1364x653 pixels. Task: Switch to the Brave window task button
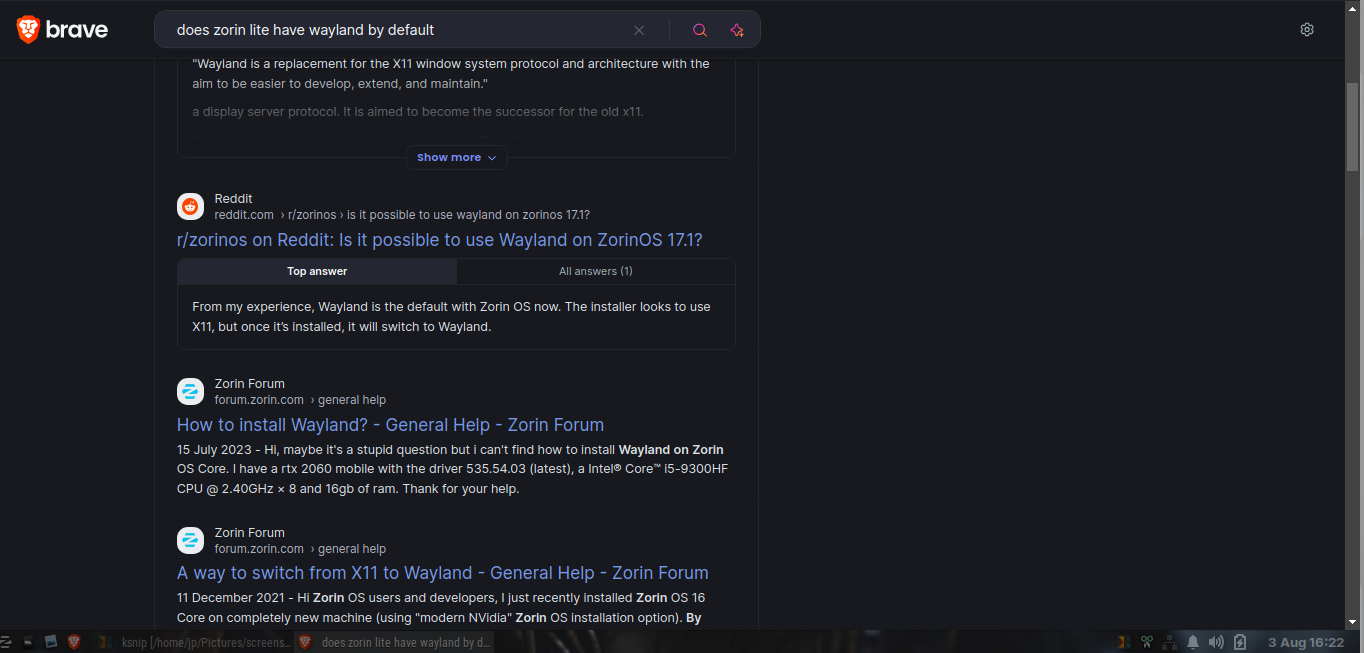394,642
